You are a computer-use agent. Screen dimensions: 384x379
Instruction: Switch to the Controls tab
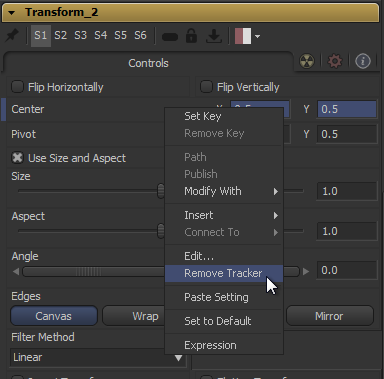pos(148,63)
